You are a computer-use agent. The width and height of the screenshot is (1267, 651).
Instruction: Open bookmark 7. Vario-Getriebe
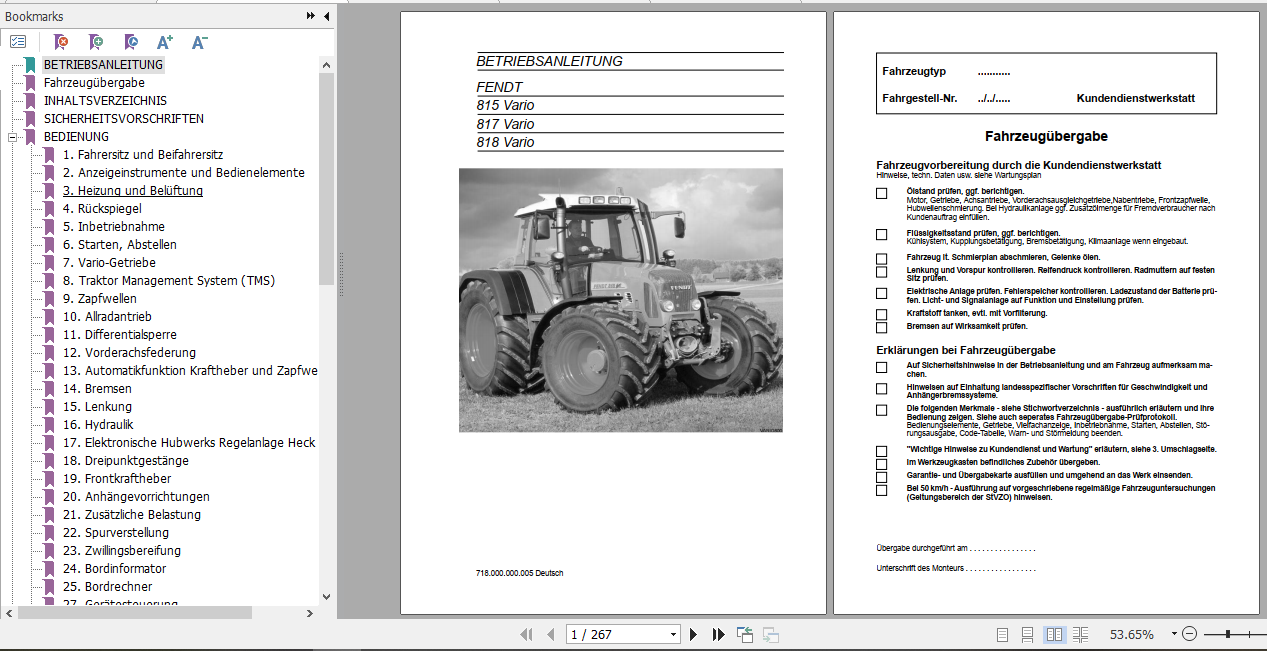109,263
